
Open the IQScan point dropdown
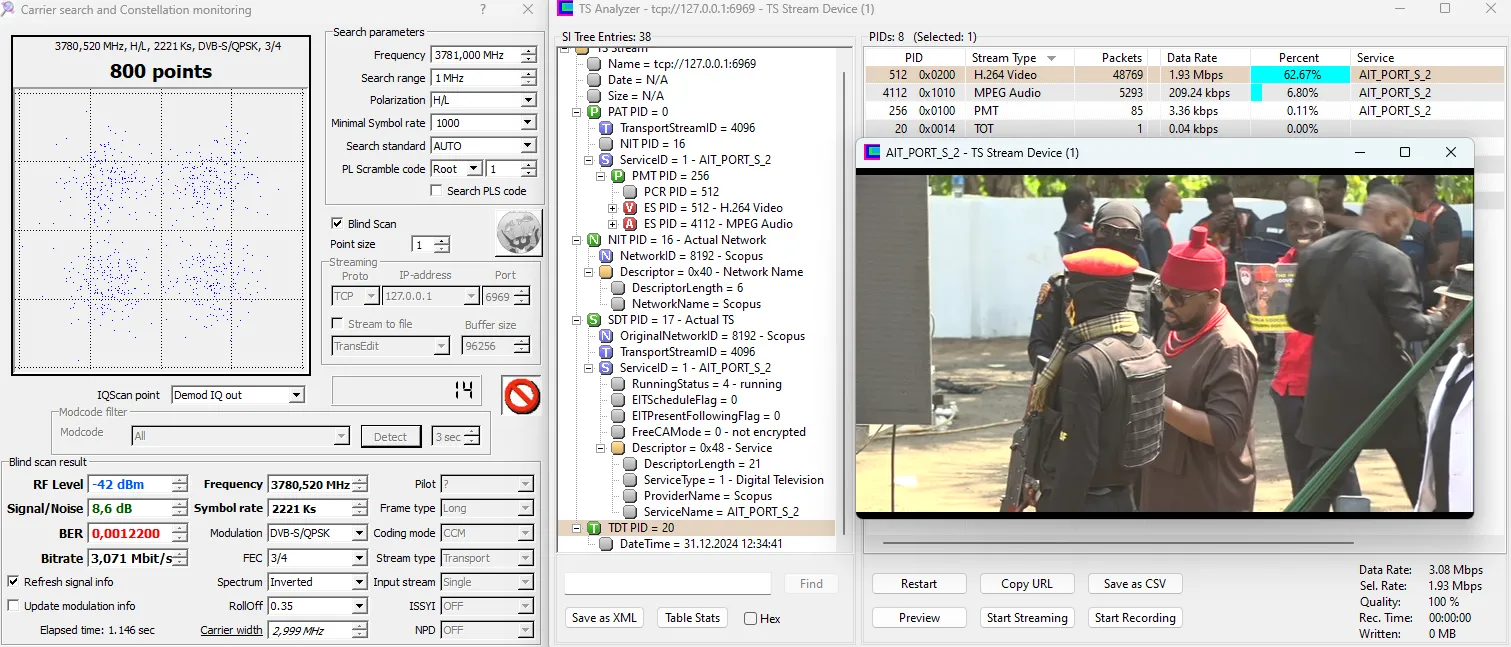click(295, 395)
